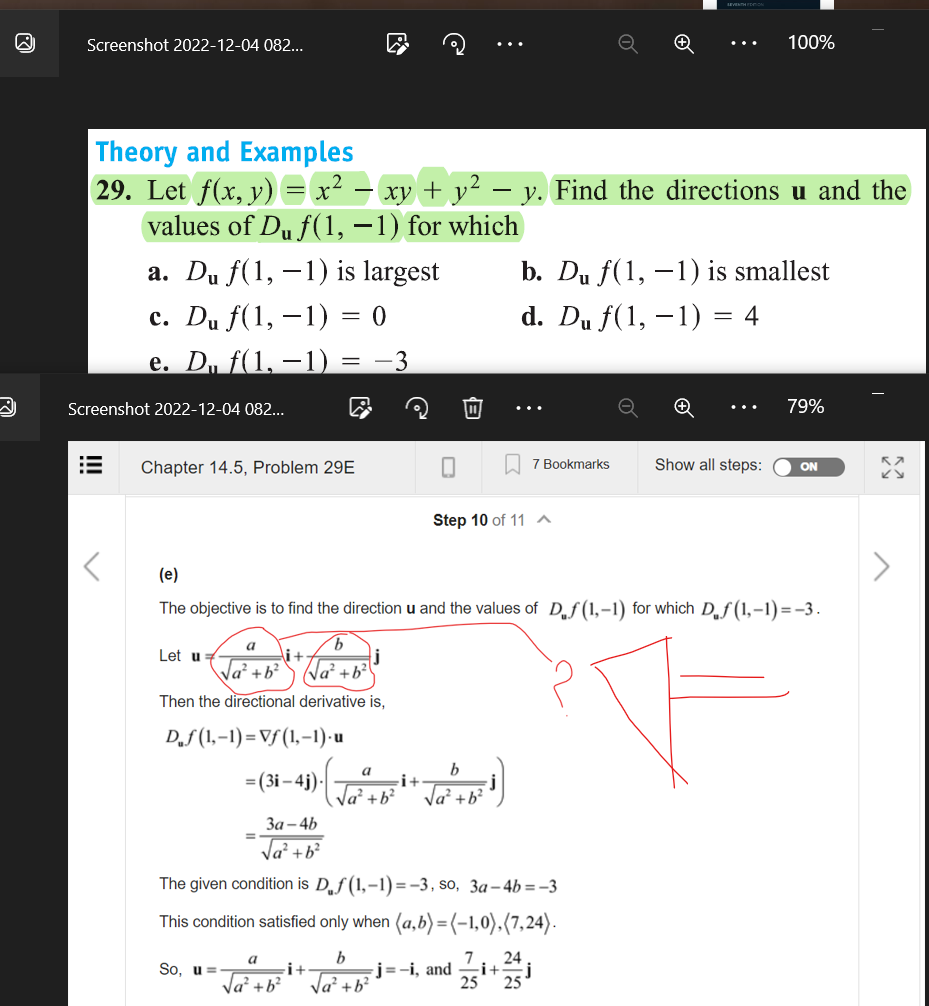Viewport: 929px width, 1006px height.
Task: Click the partially visible browser tab at top
Action: coord(766,6)
